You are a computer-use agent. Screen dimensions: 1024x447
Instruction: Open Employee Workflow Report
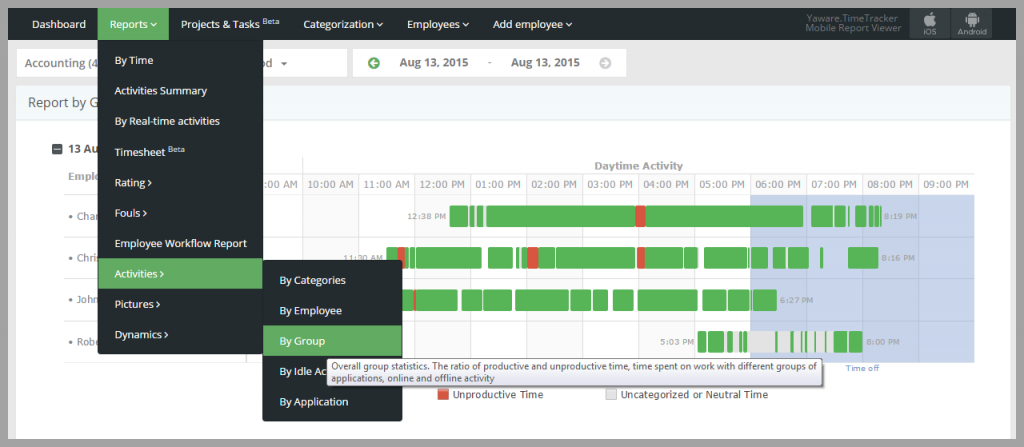tap(180, 243)
